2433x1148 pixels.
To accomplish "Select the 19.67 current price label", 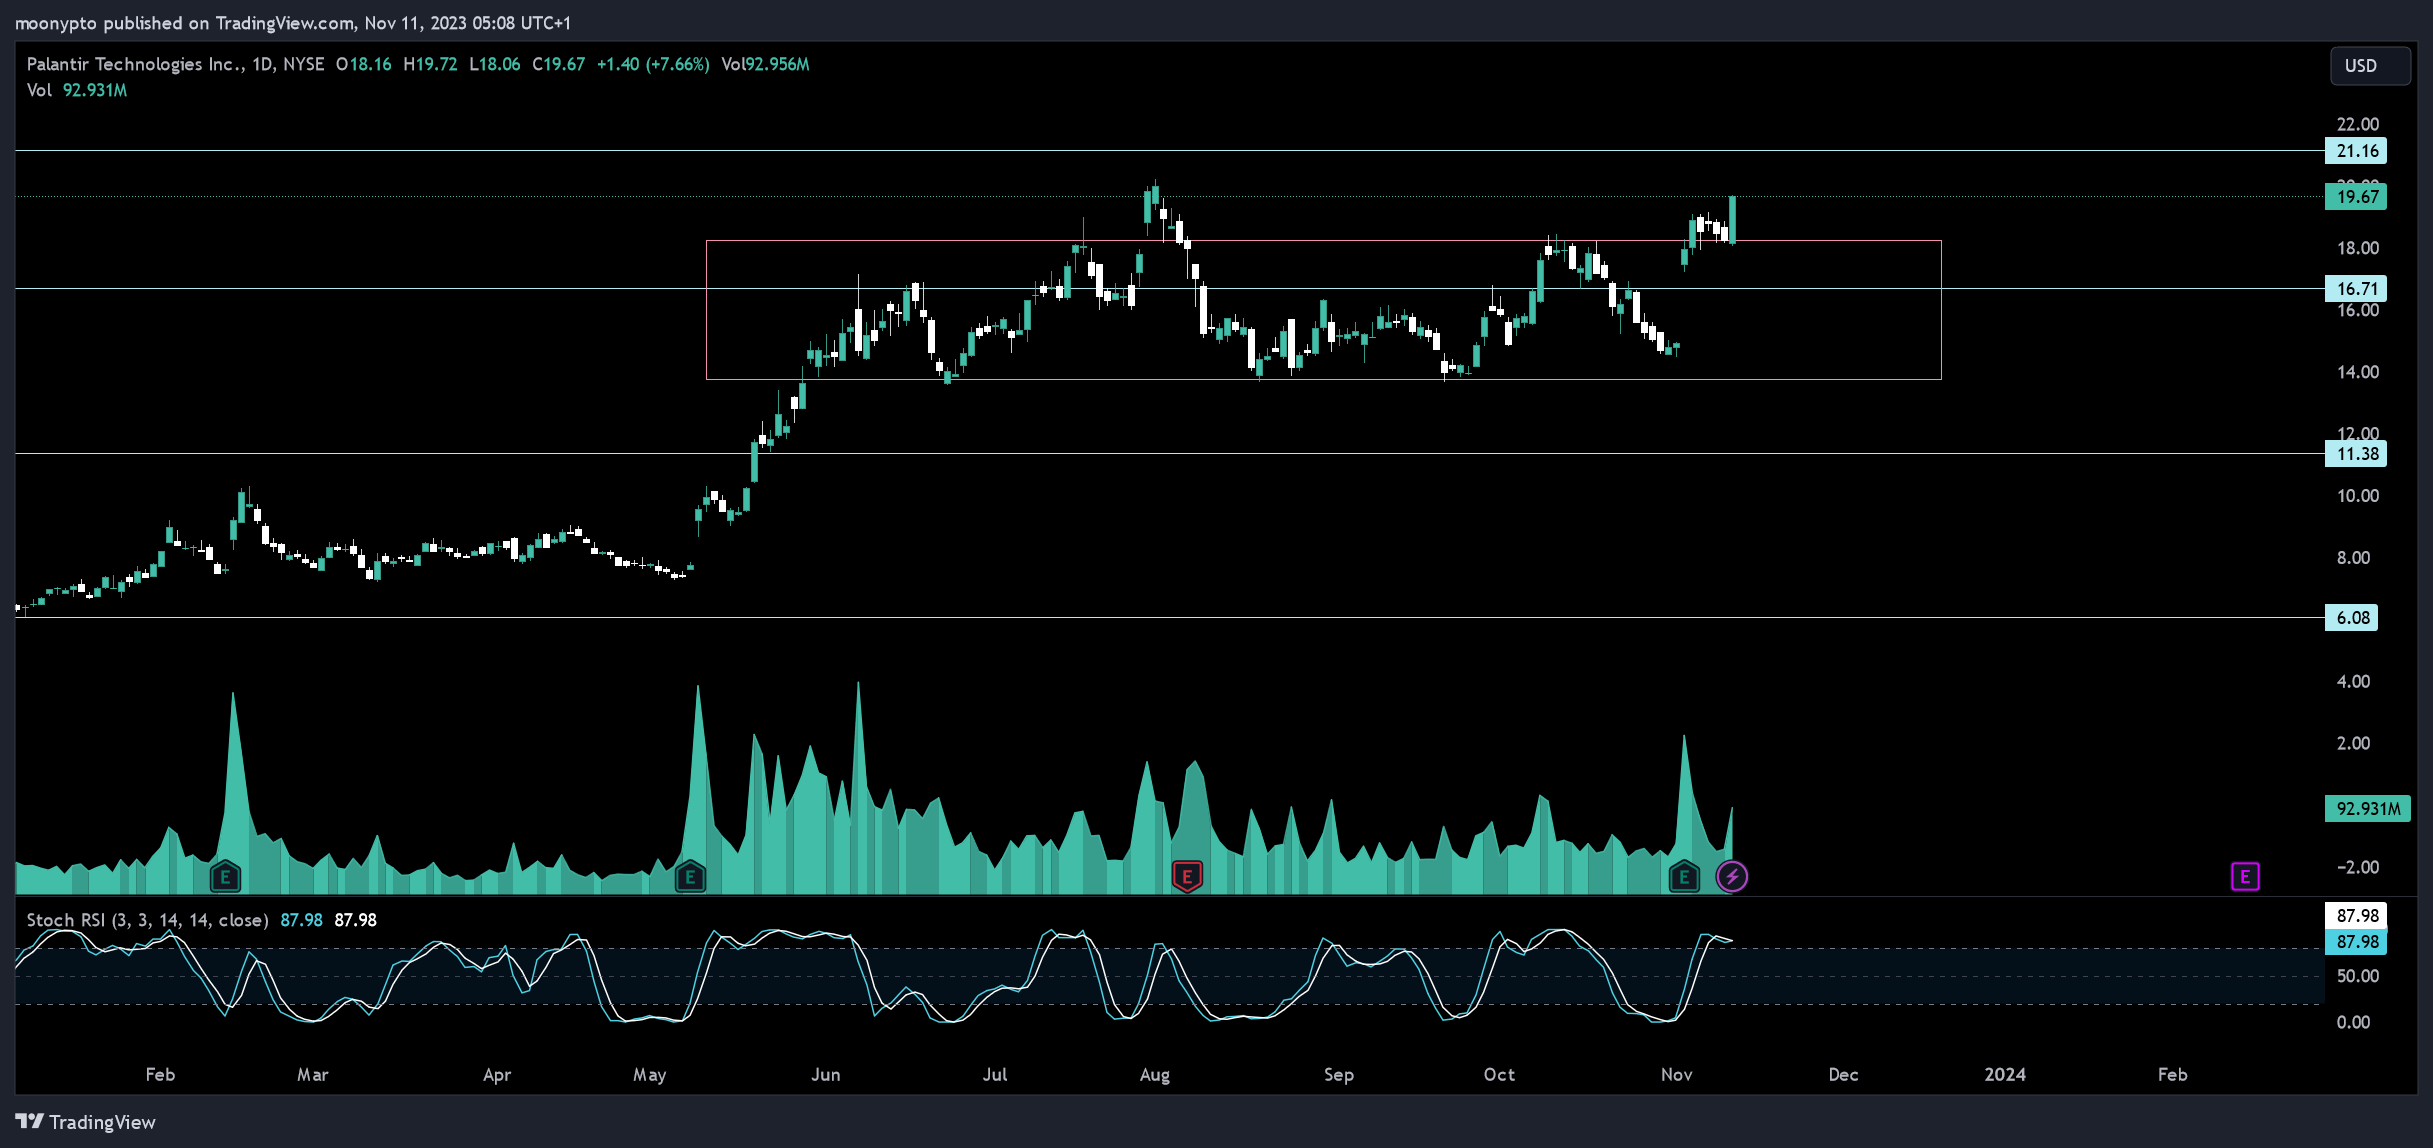I will (2356, 197).
